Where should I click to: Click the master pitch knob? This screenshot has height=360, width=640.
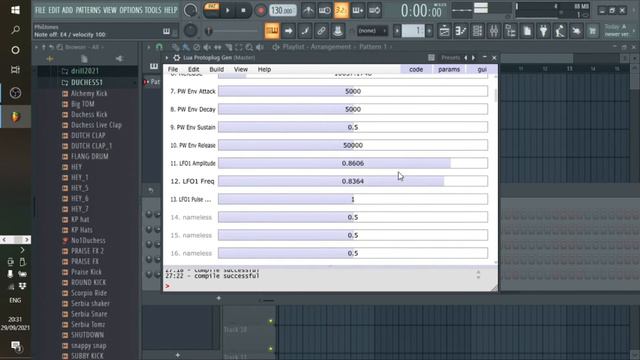point(190,31)
